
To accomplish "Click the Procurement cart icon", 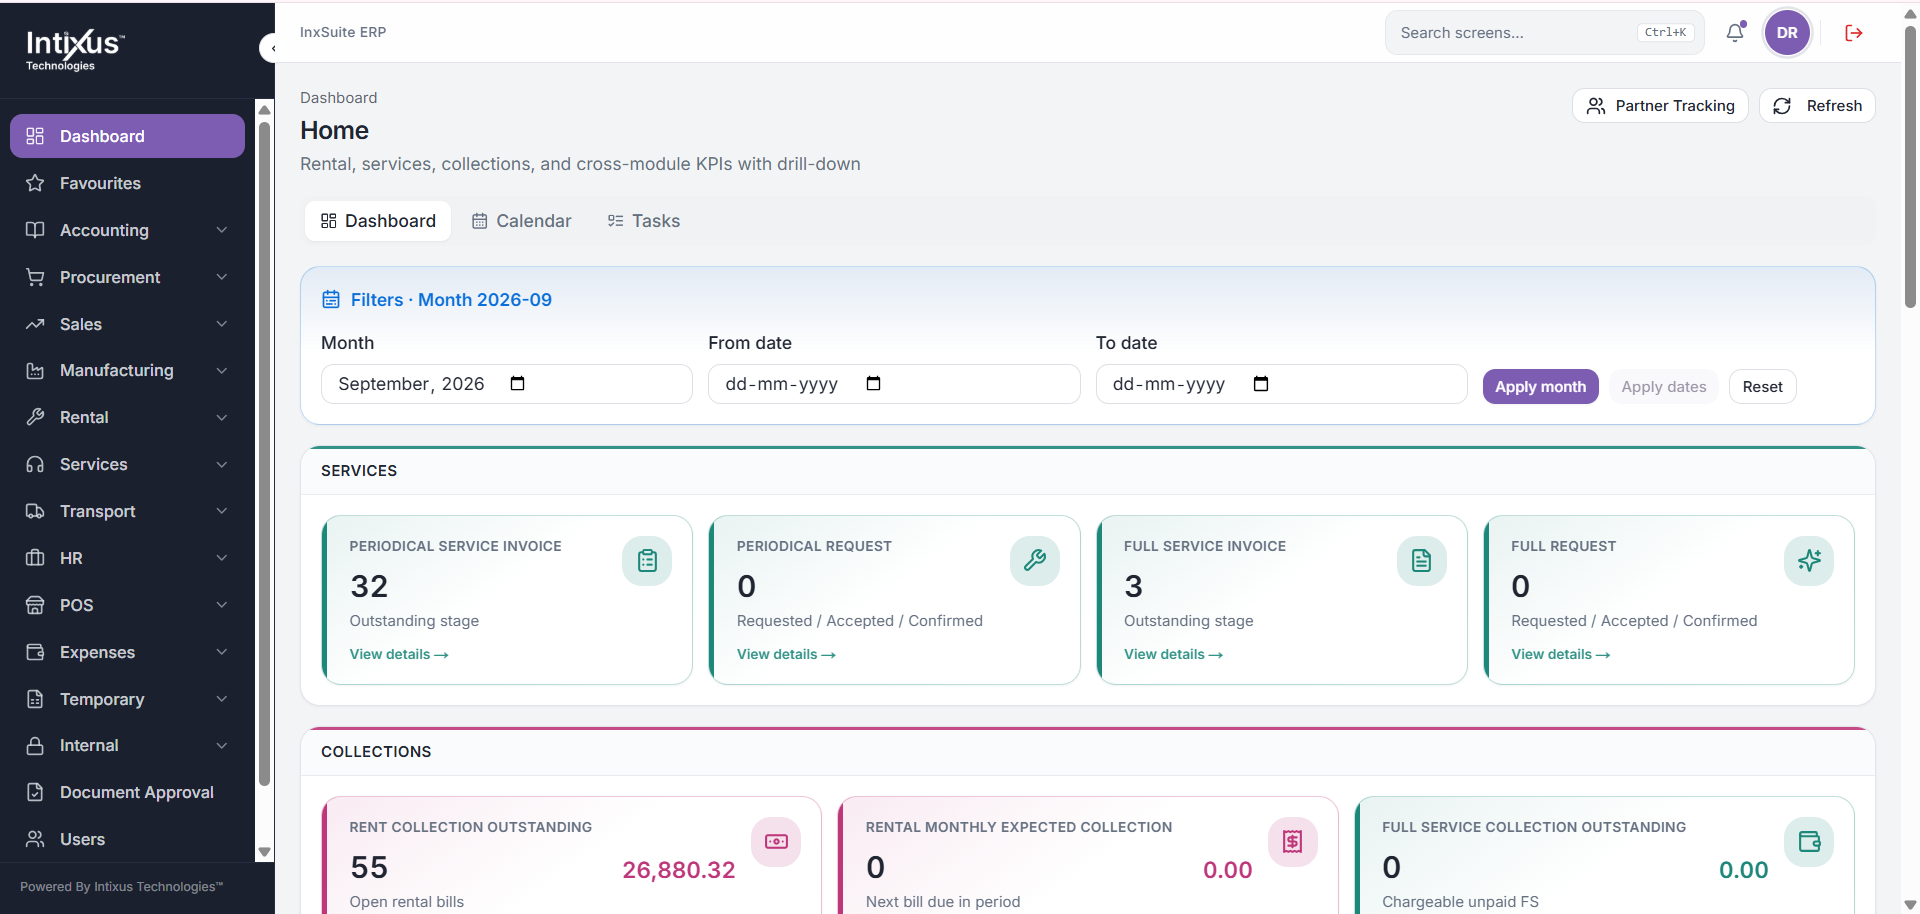I will pos(35,277).
